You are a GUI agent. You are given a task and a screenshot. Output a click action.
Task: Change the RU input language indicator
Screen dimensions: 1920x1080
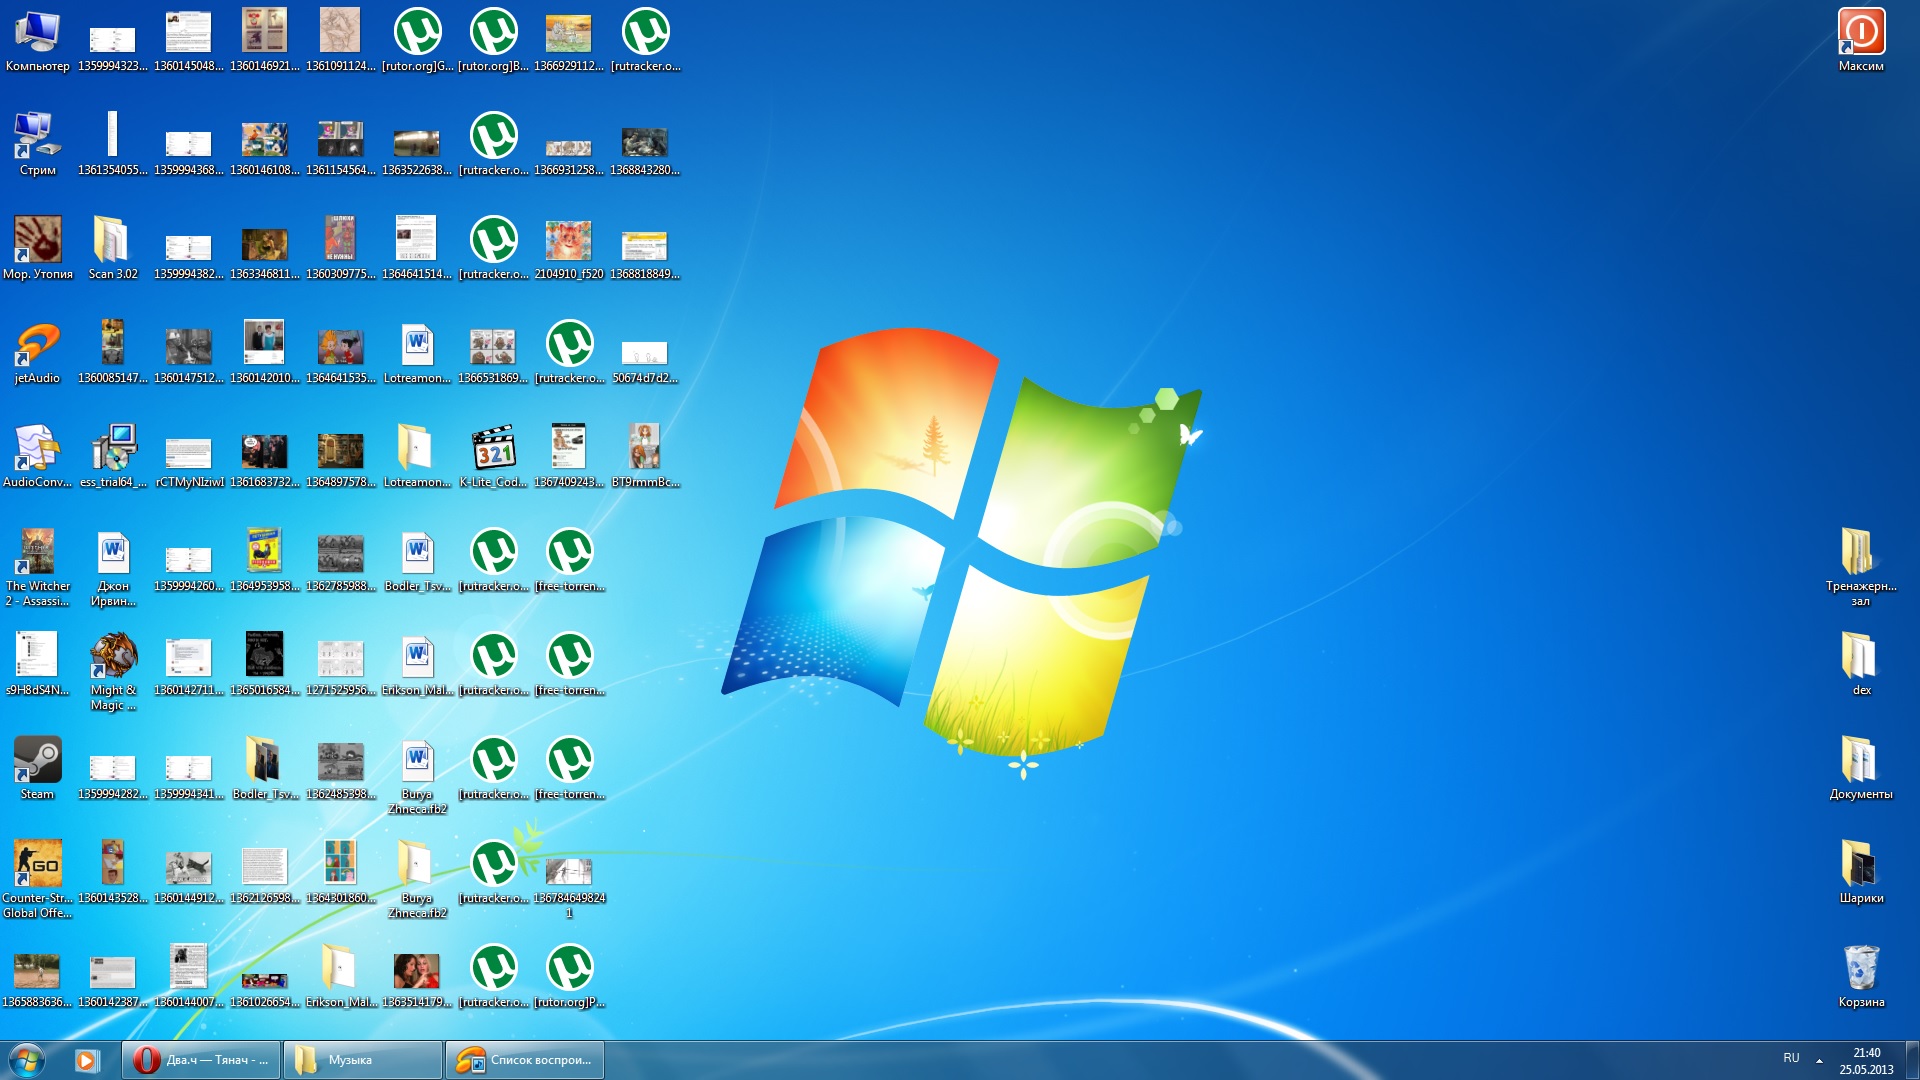(1791, 1058)
